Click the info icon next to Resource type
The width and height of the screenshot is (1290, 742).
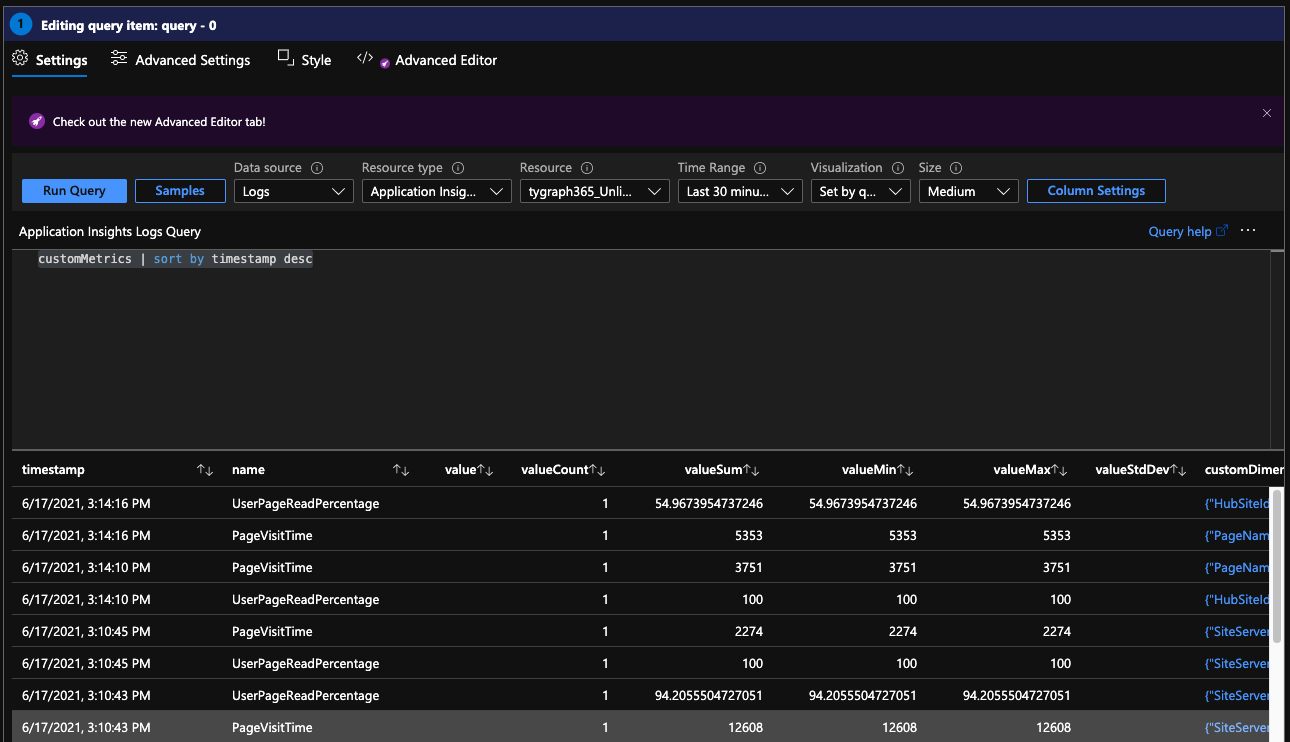[458, 168]
